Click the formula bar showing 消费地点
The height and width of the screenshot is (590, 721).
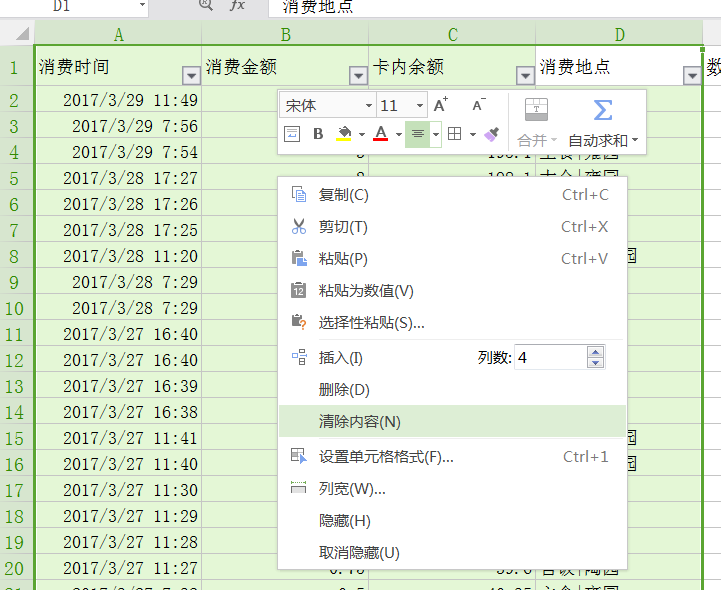point(495,6)
